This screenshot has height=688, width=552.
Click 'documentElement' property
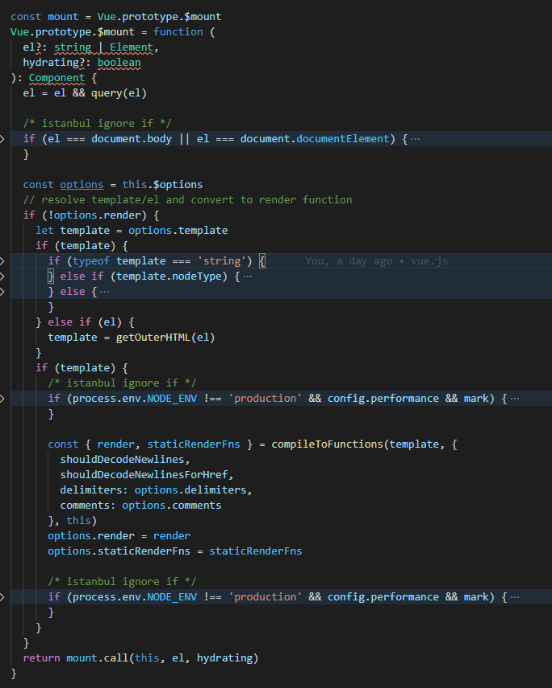pyautogui.click(x=343, y=139)
